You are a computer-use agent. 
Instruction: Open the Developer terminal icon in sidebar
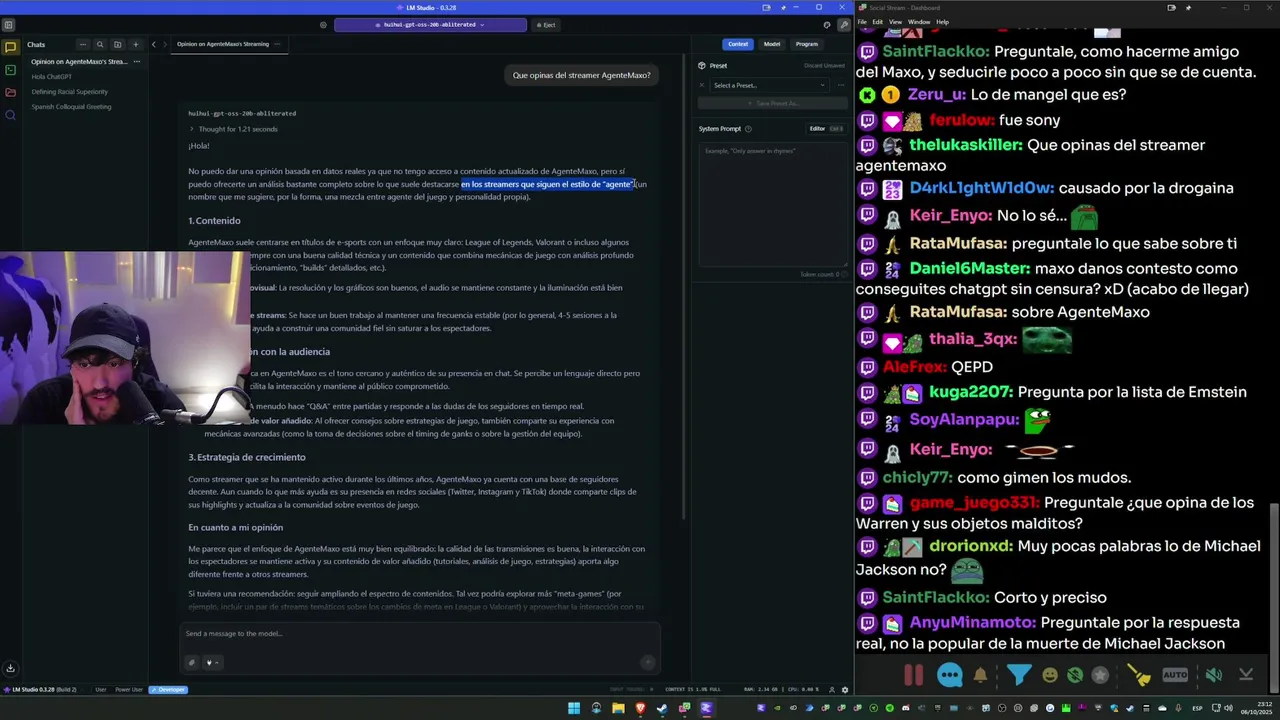click(x=10, y=70)
